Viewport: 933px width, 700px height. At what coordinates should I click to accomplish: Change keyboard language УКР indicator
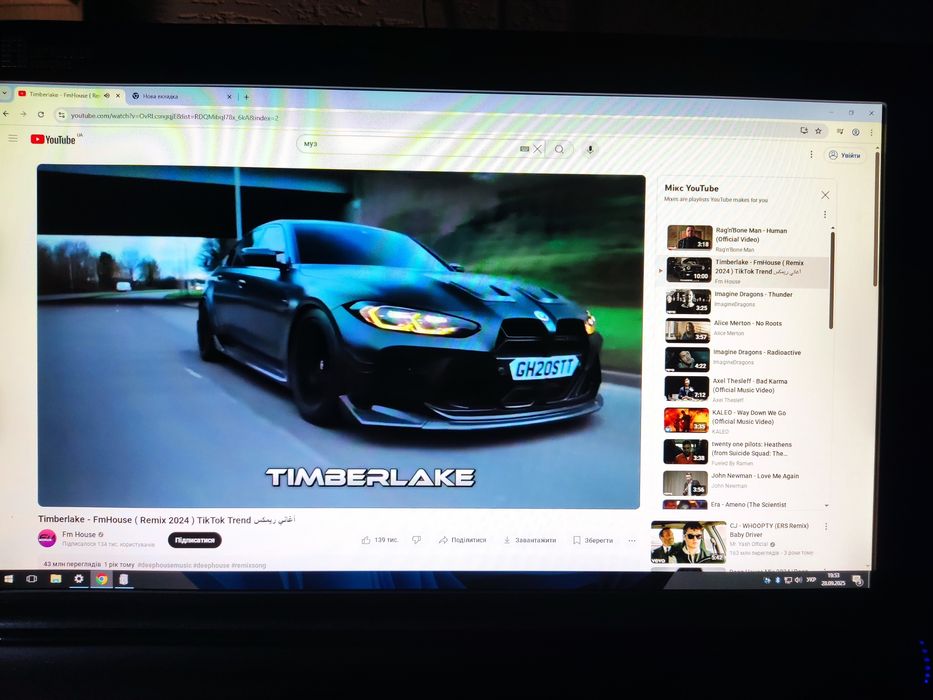pyautogui.click(x=811, y=579)
